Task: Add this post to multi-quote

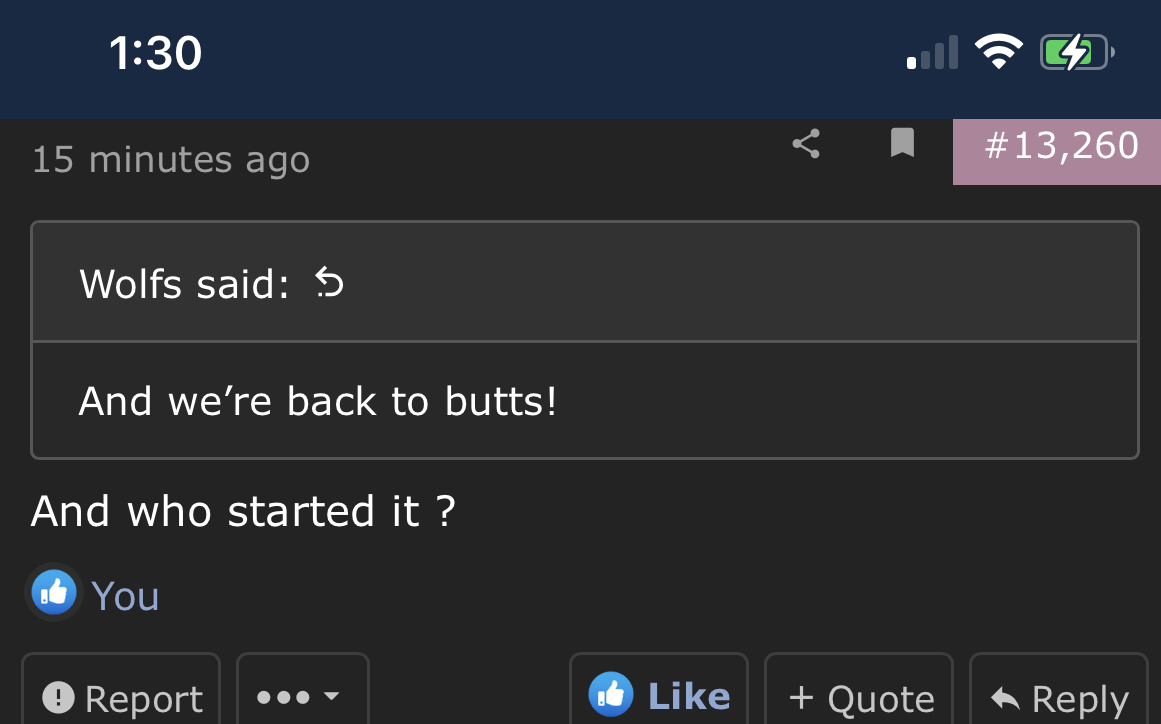Action: tap(860, 697)
